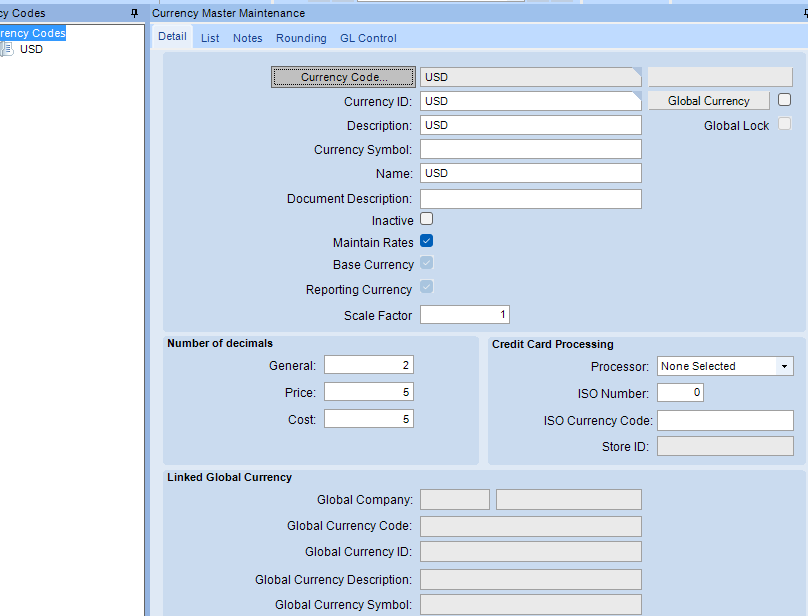The image size is (808, 616).
Task: Click the Global Currency button
Action: [709, 101]
